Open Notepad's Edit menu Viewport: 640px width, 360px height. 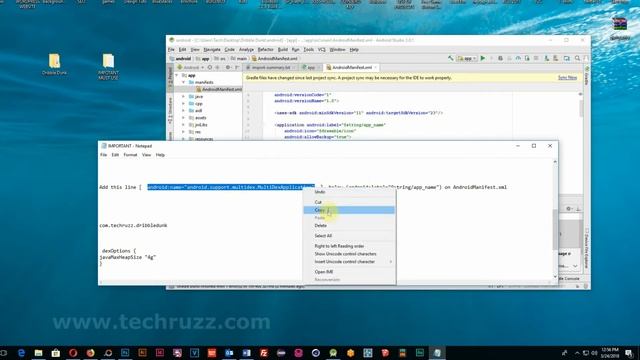(x=115, y=155)
